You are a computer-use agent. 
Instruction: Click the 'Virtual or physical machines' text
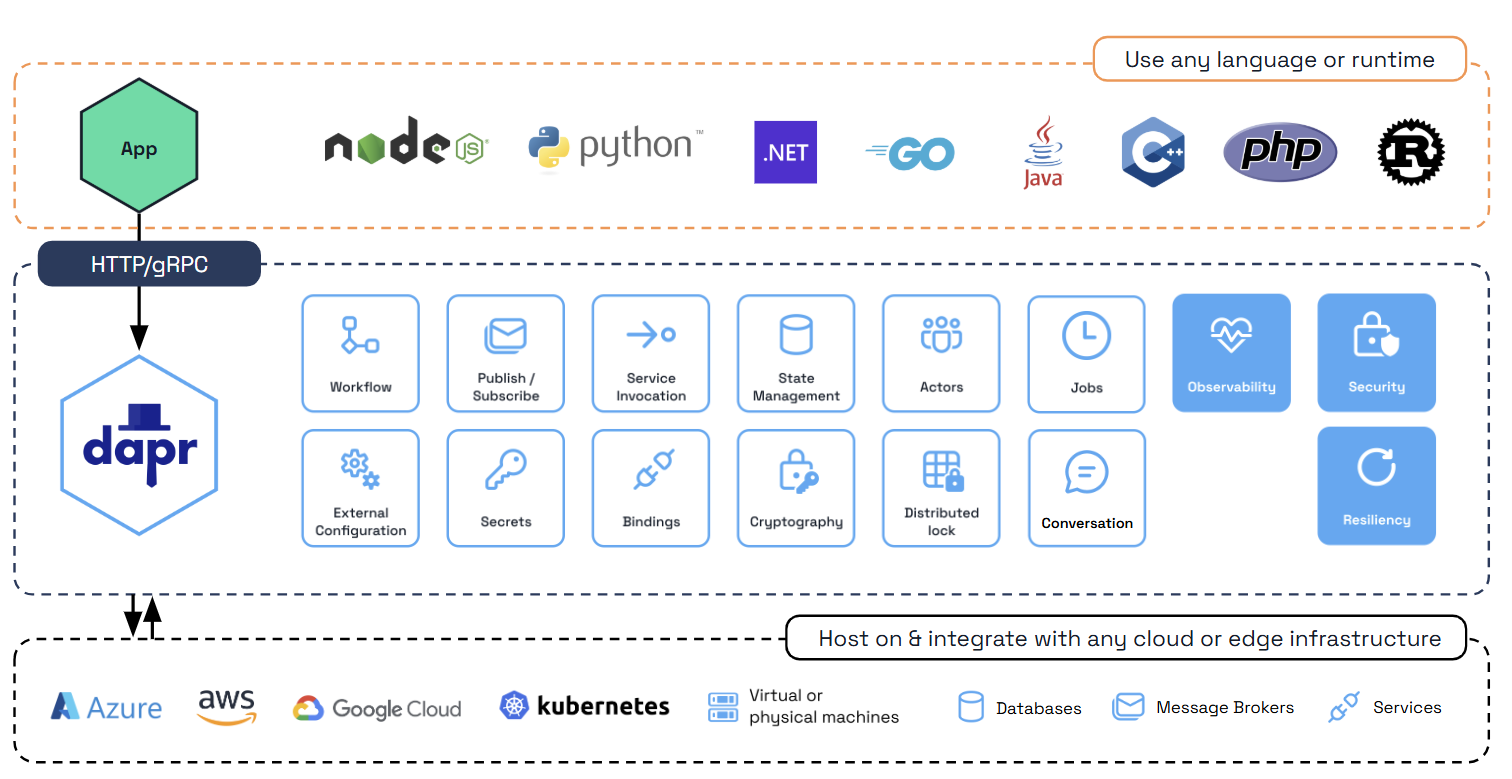tap(824, 706)
